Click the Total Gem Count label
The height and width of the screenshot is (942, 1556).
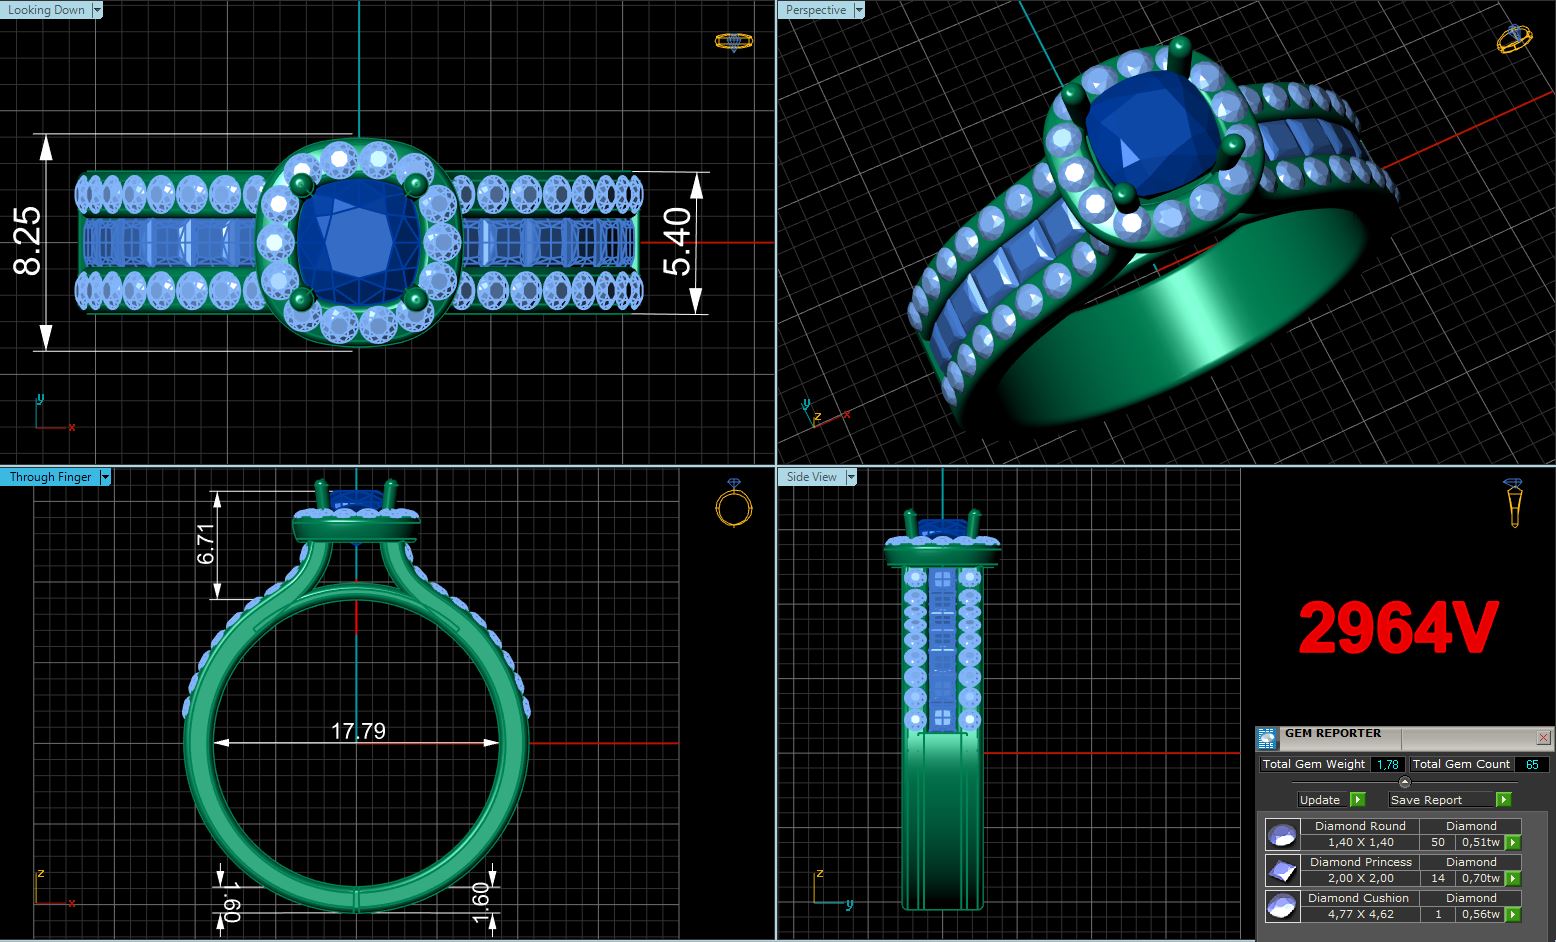(x=1461, y=764)
